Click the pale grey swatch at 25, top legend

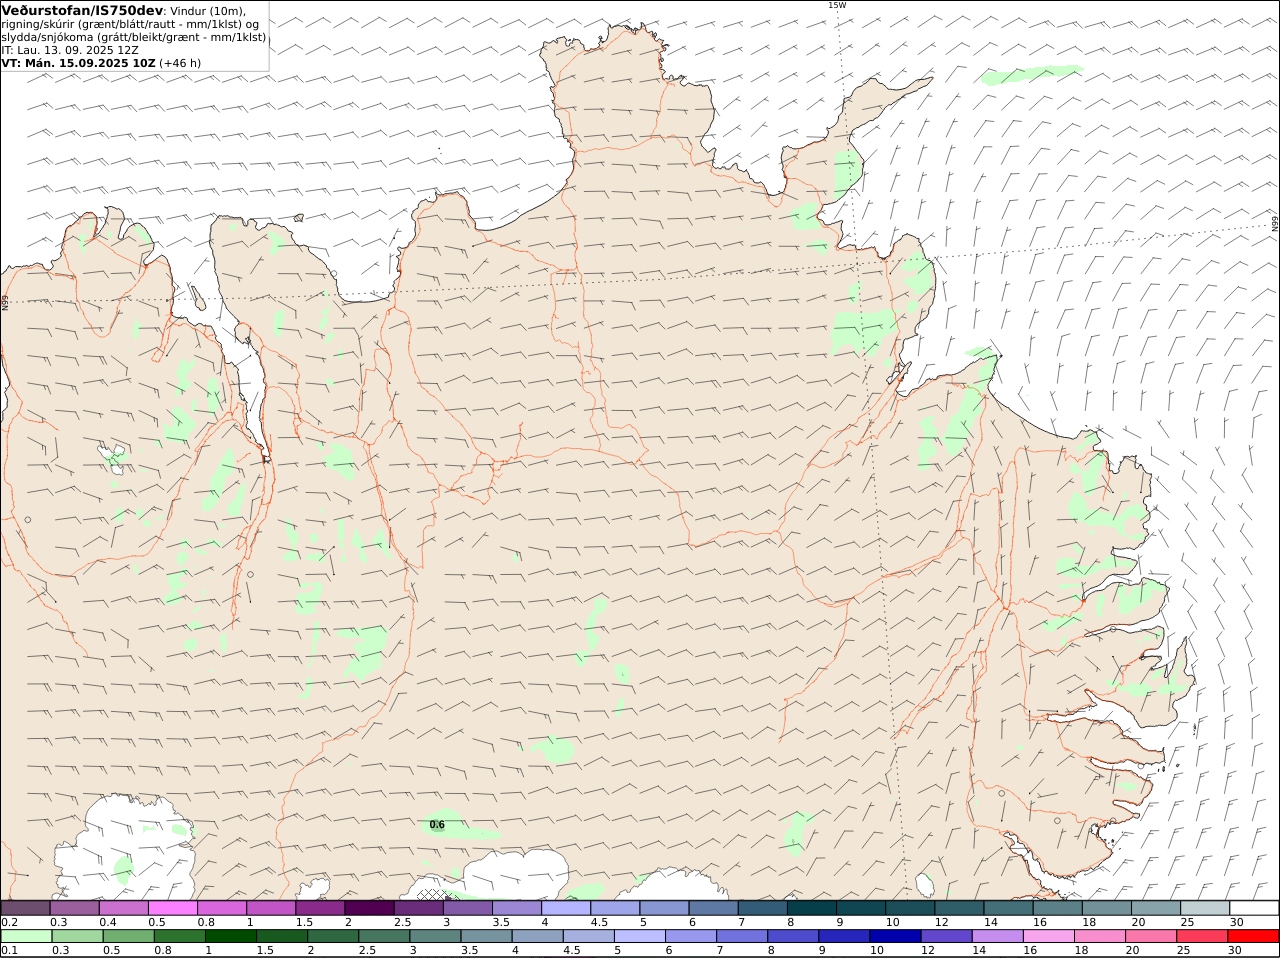(x=1205, y=908)
